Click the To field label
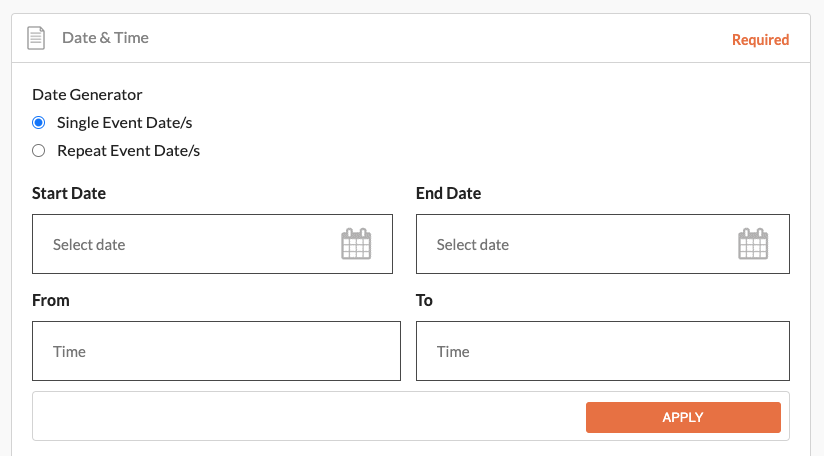The image size is (824, 456). [424, 300]
